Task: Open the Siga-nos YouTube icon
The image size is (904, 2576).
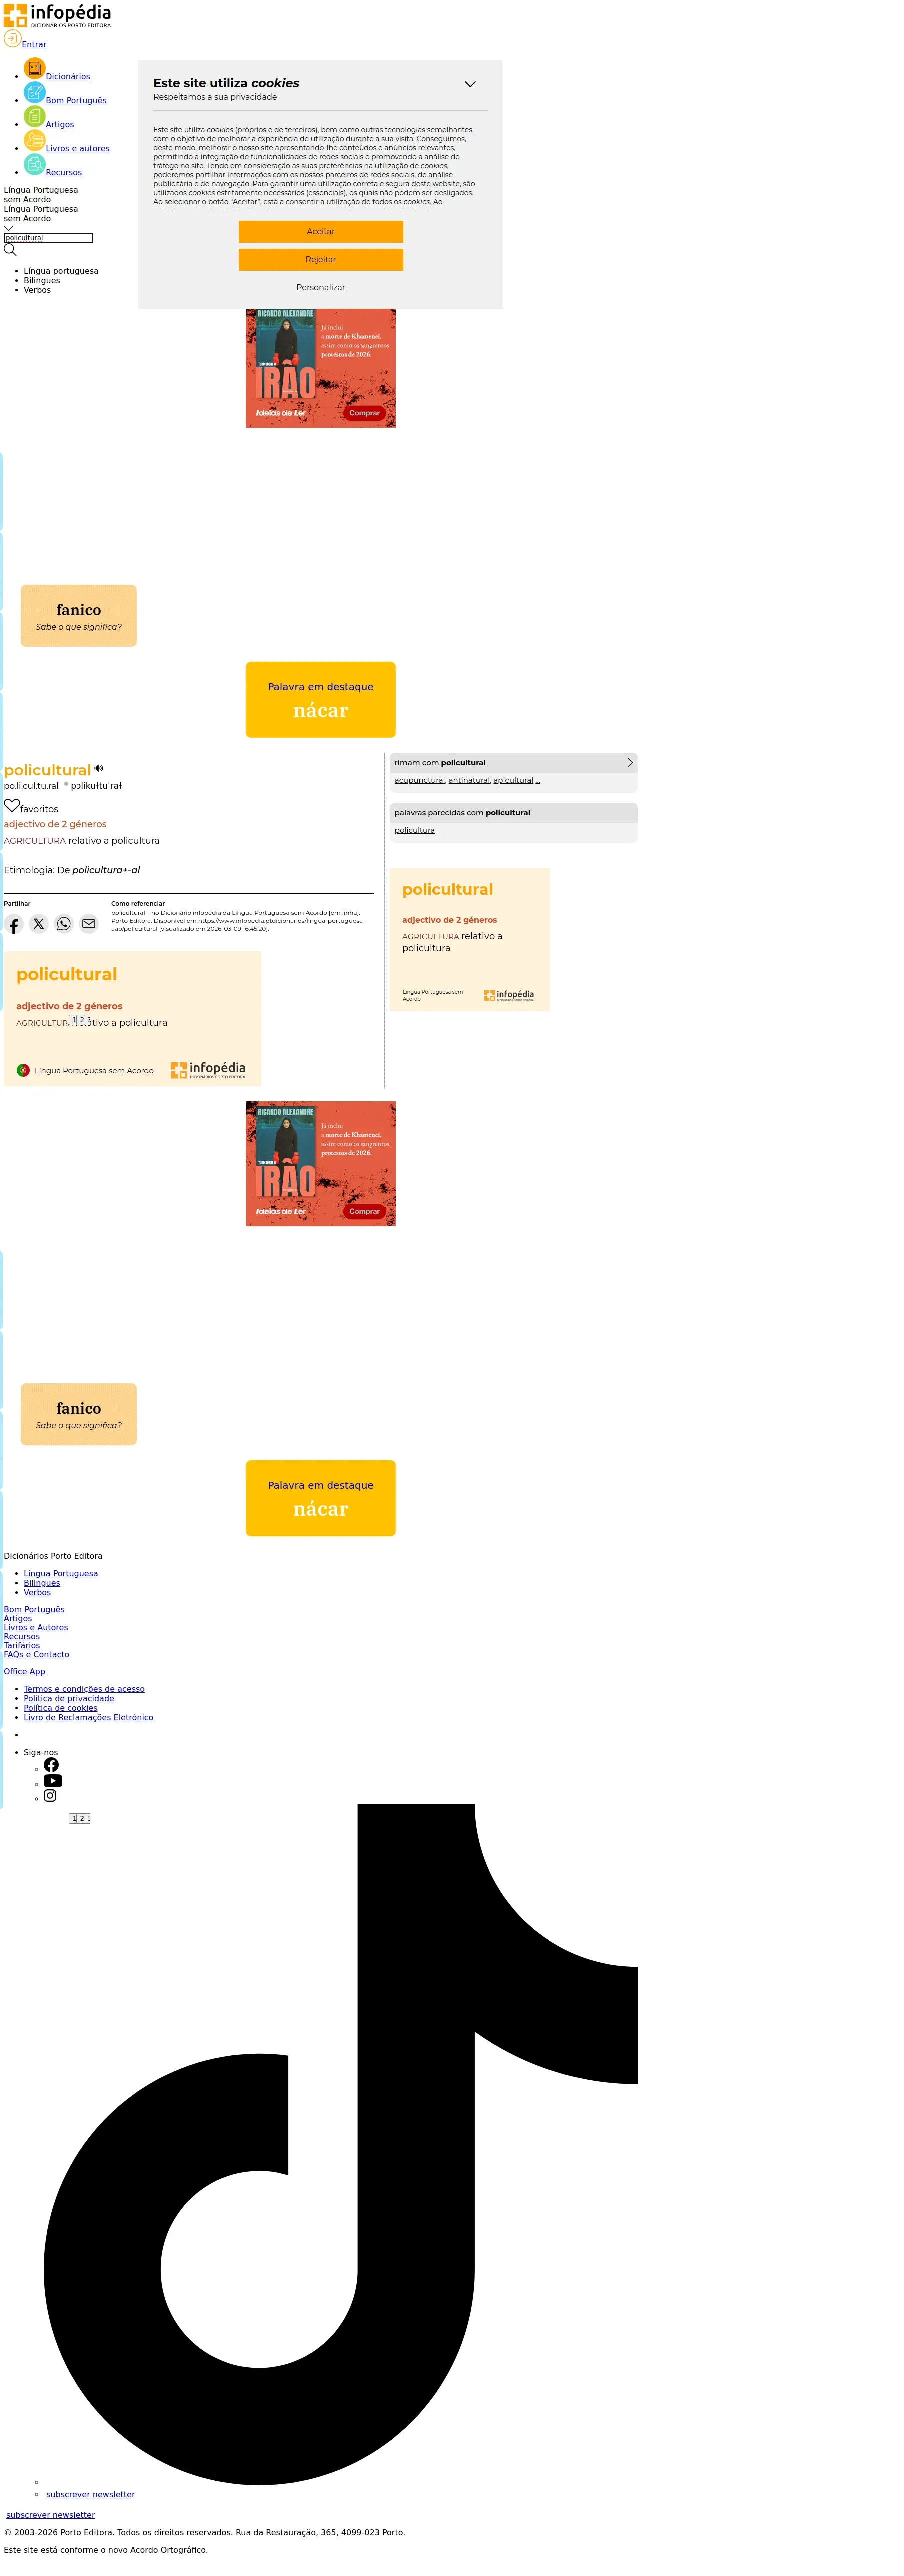Action: tap(53, 1781)
